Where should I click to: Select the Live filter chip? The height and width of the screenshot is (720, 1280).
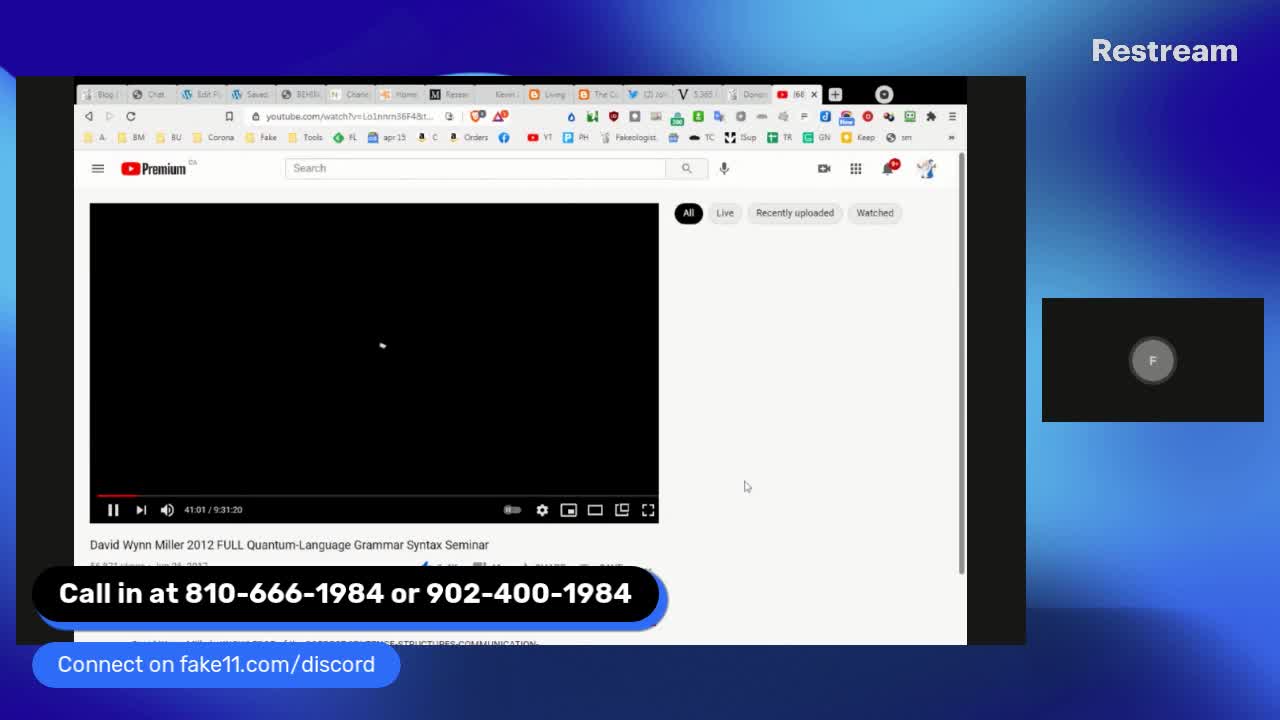pos(725,213)
